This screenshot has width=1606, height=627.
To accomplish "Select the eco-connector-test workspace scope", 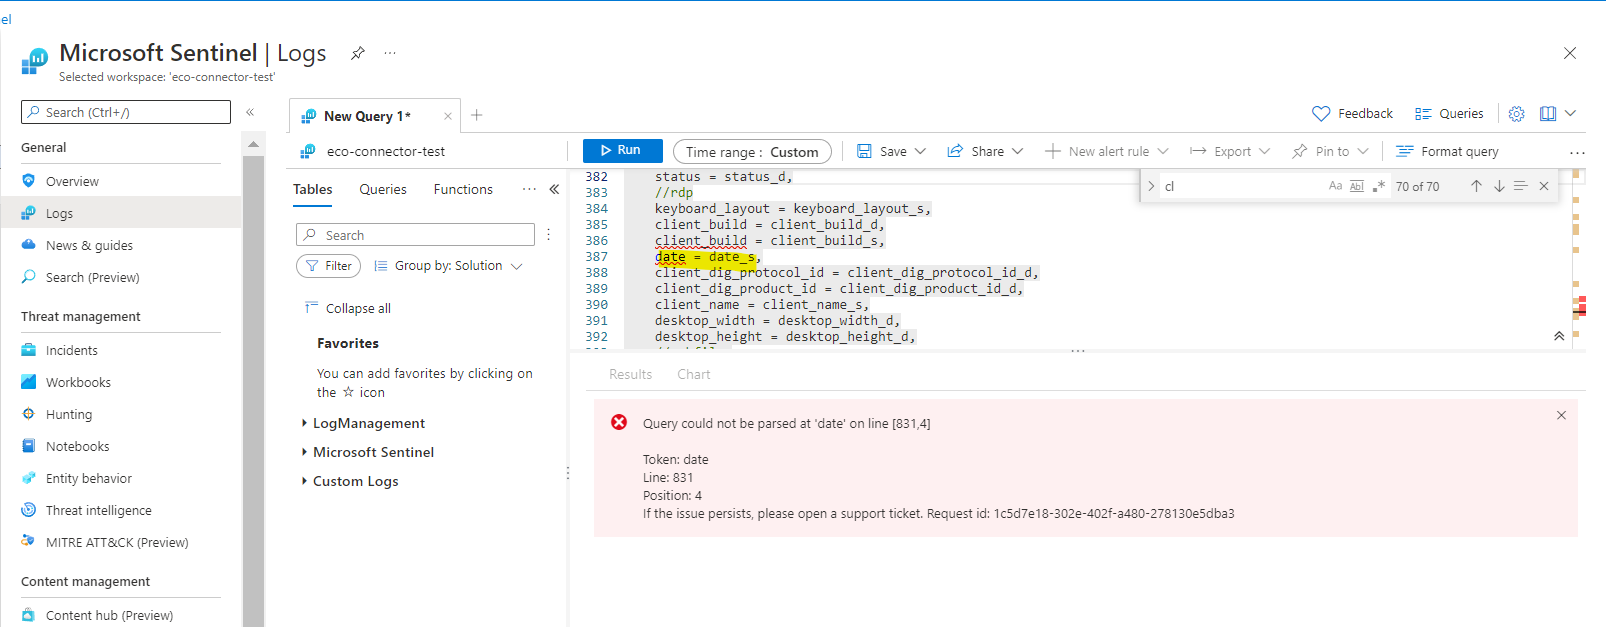I will pyautogui.click(x=373, y=151).
